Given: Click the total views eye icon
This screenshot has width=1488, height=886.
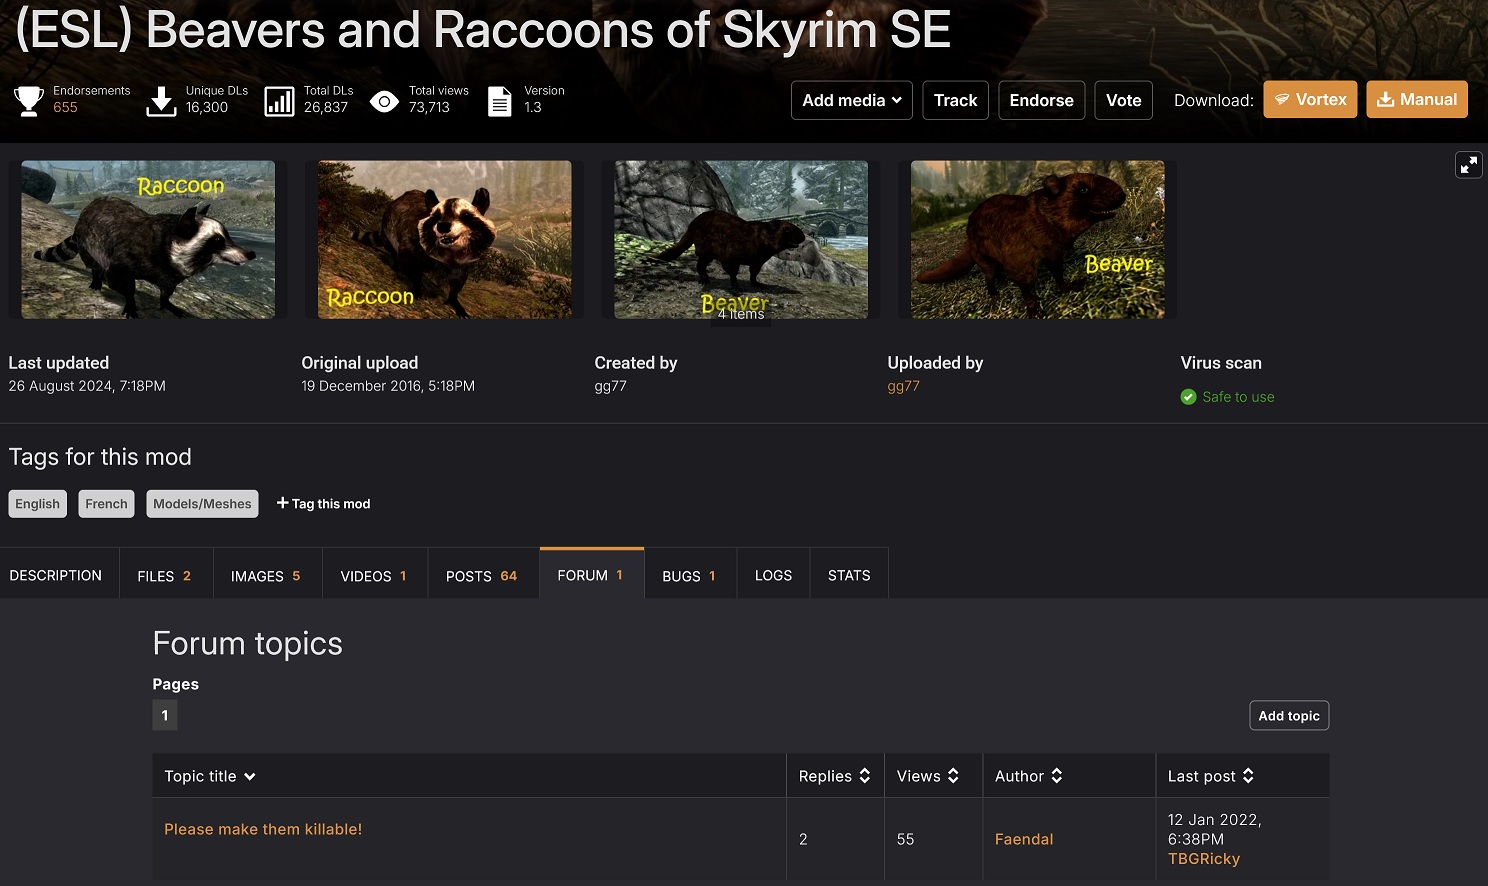Looking at the screenshot, I should pos(384,101).
